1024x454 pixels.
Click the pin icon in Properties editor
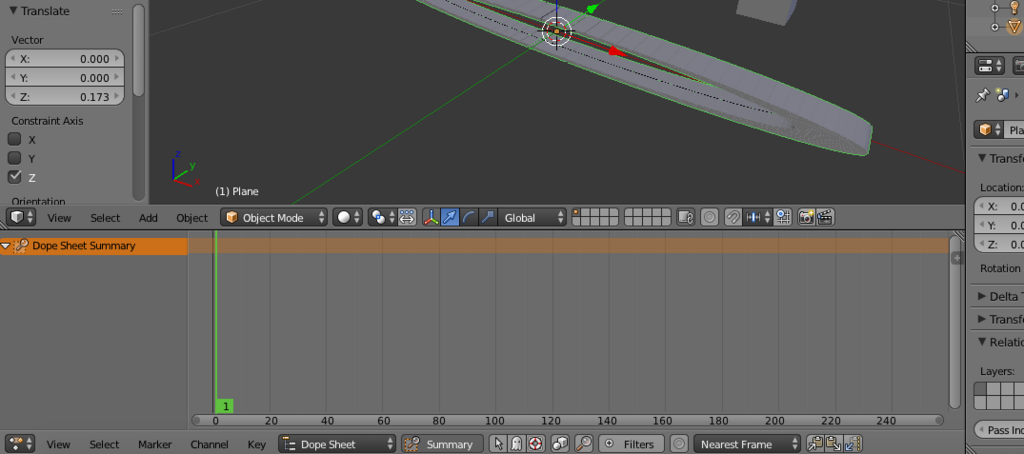982,96
